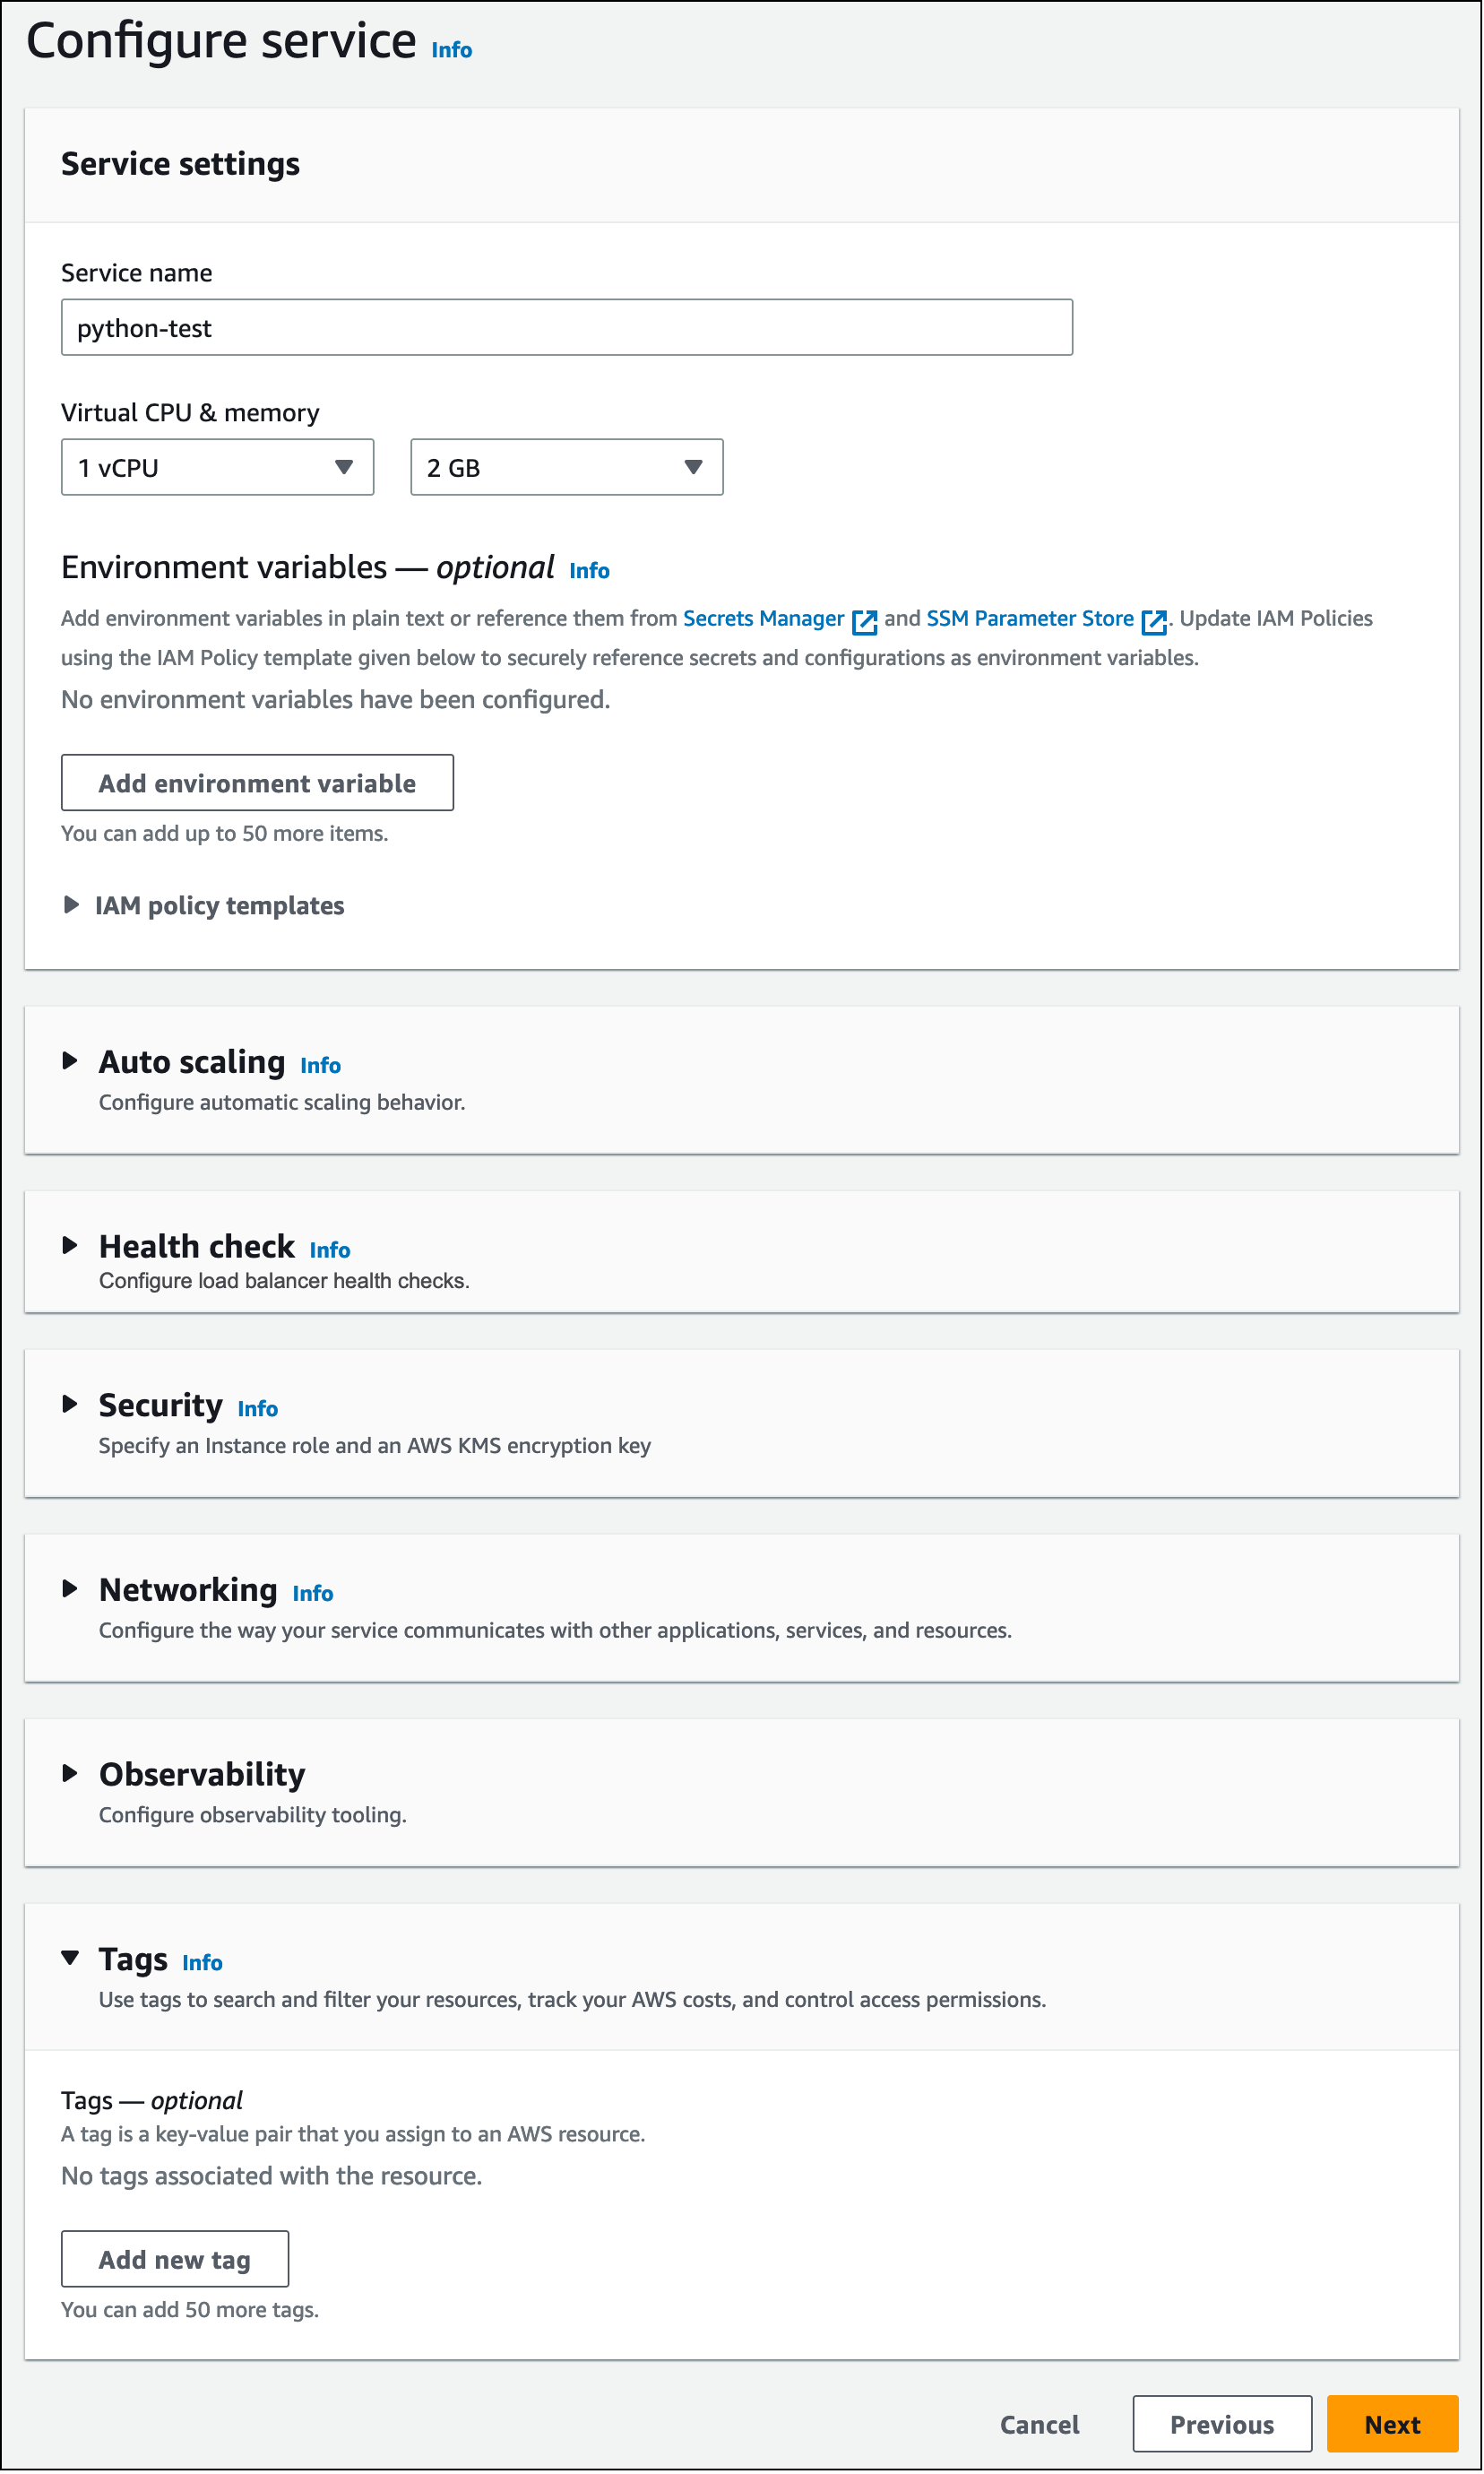Image resolution: width=1484 pixels, height=2474 pixels.
Task: Click the Previous button
Action: [1221, 2424]
